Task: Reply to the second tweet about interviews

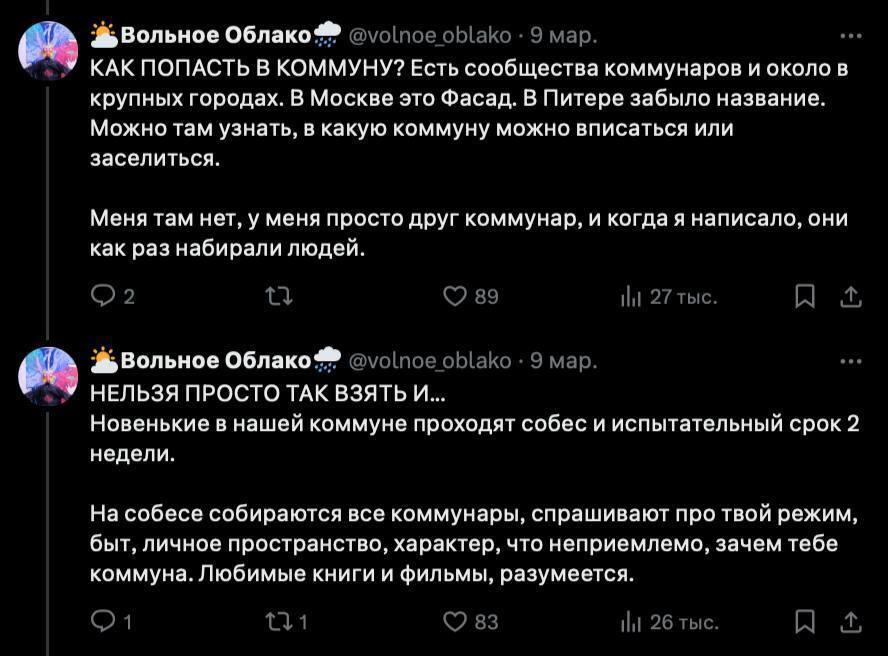Action: 103,622
